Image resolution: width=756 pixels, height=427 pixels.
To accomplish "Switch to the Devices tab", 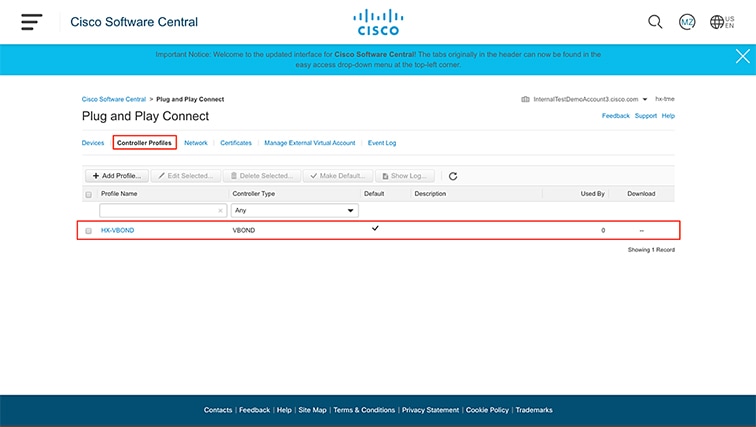I will click(x=93, y=143).
